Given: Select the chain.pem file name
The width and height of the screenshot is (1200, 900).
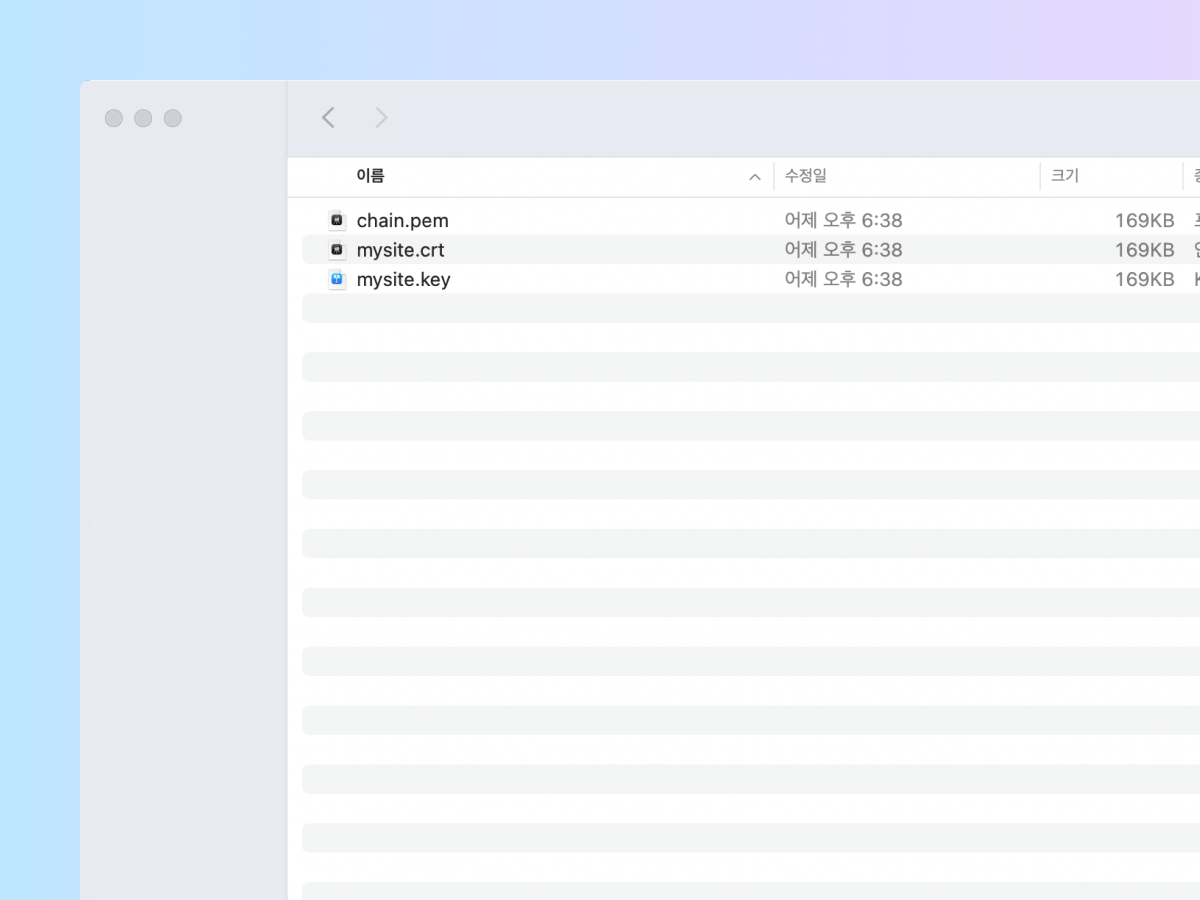Looking at the screenshot, I should (403, 220).
